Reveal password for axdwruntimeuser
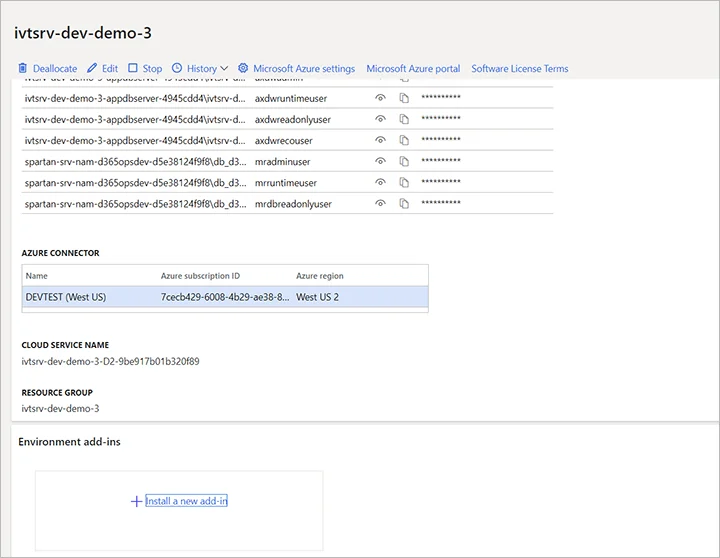 pyautogui.click(x=380, y=98)
